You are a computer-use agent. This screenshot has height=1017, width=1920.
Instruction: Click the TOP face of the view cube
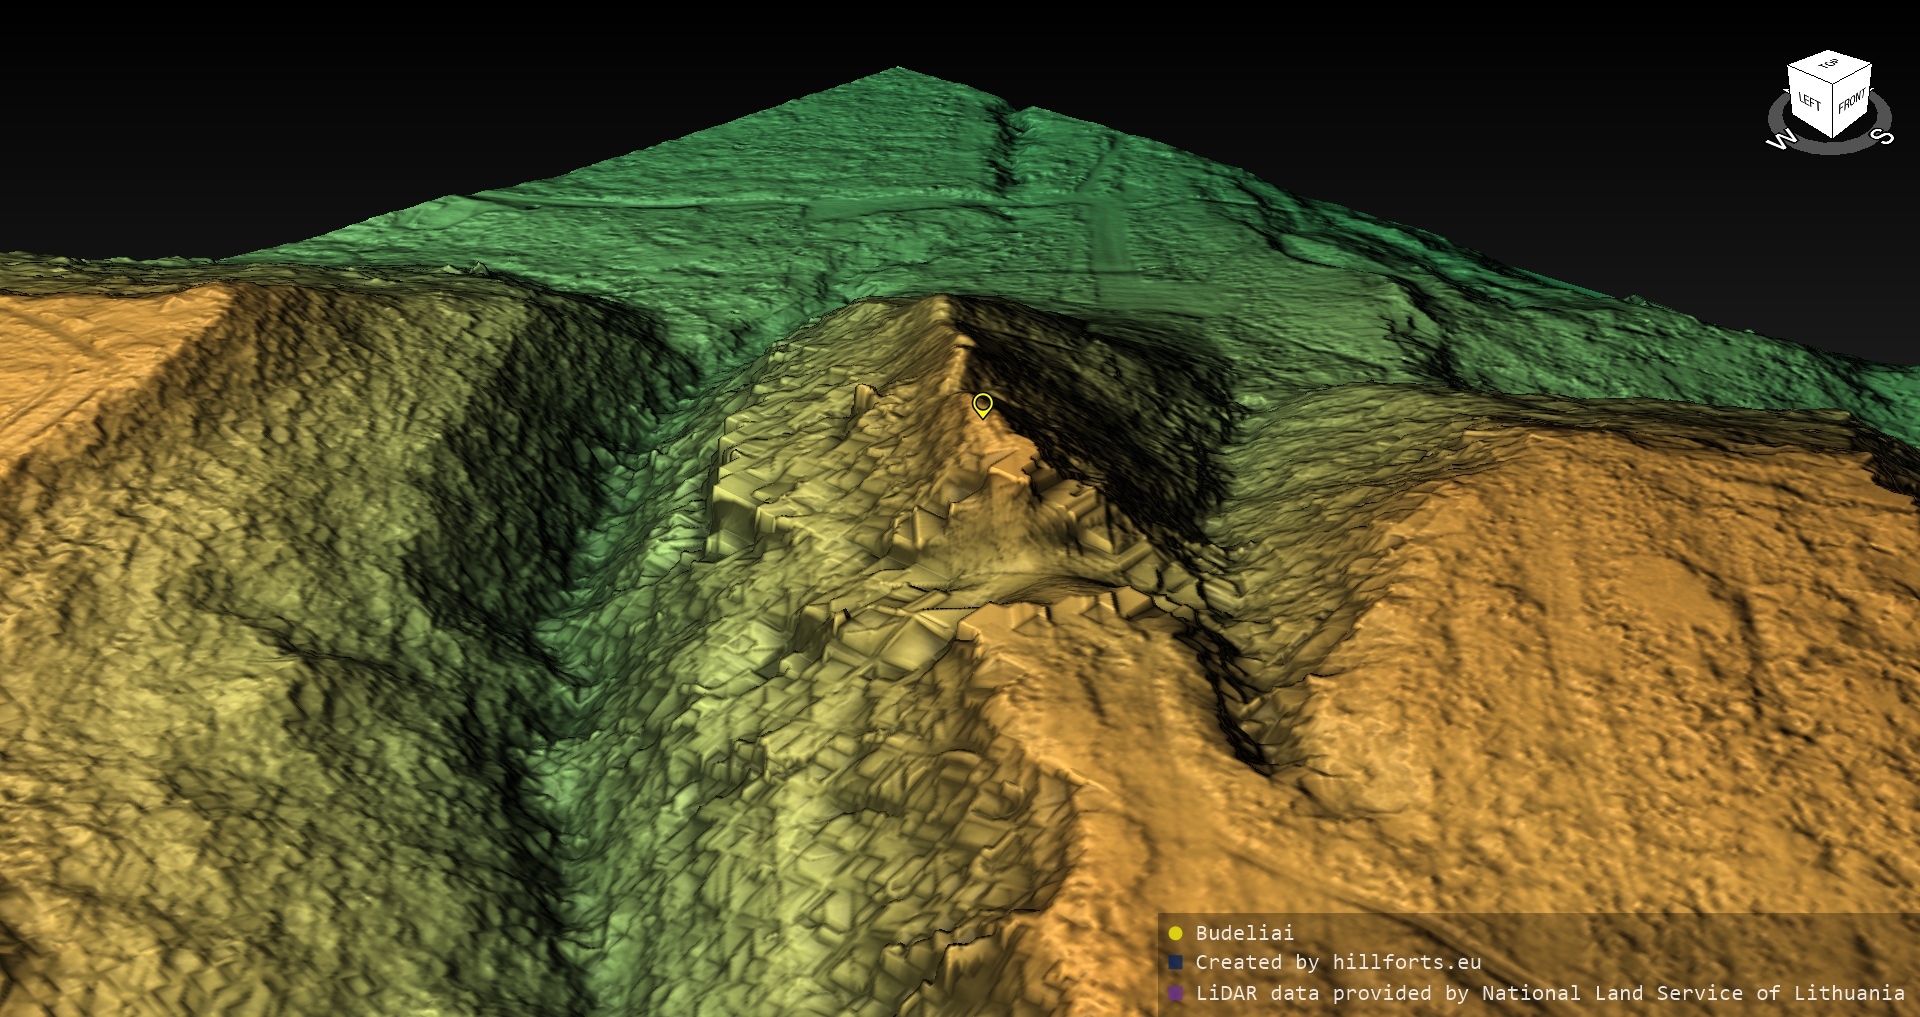click(1829, 65)
